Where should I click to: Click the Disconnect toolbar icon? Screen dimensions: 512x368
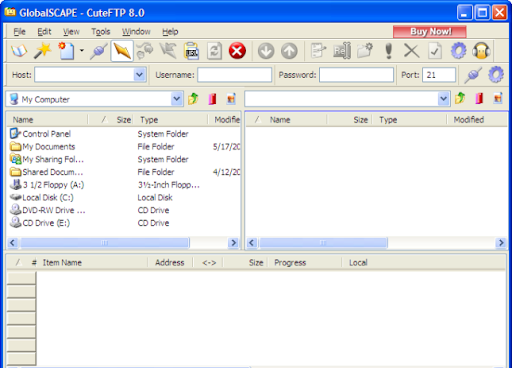145,51
